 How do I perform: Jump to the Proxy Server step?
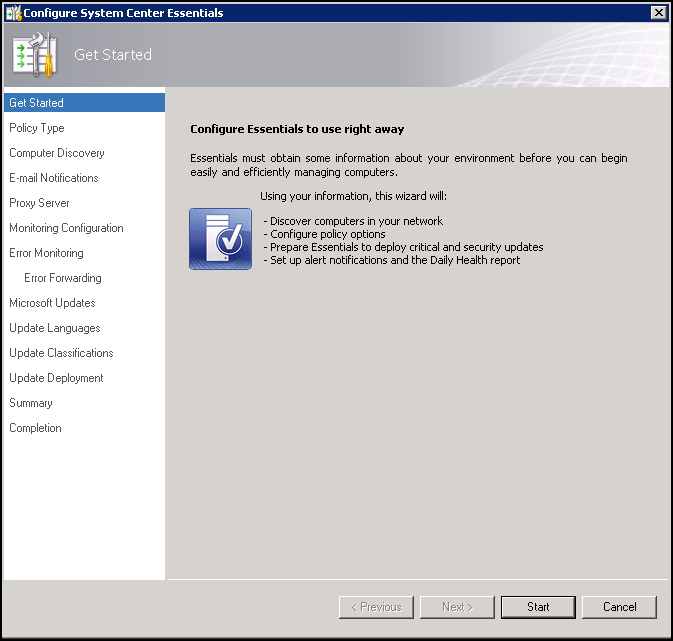pos(40,203)
